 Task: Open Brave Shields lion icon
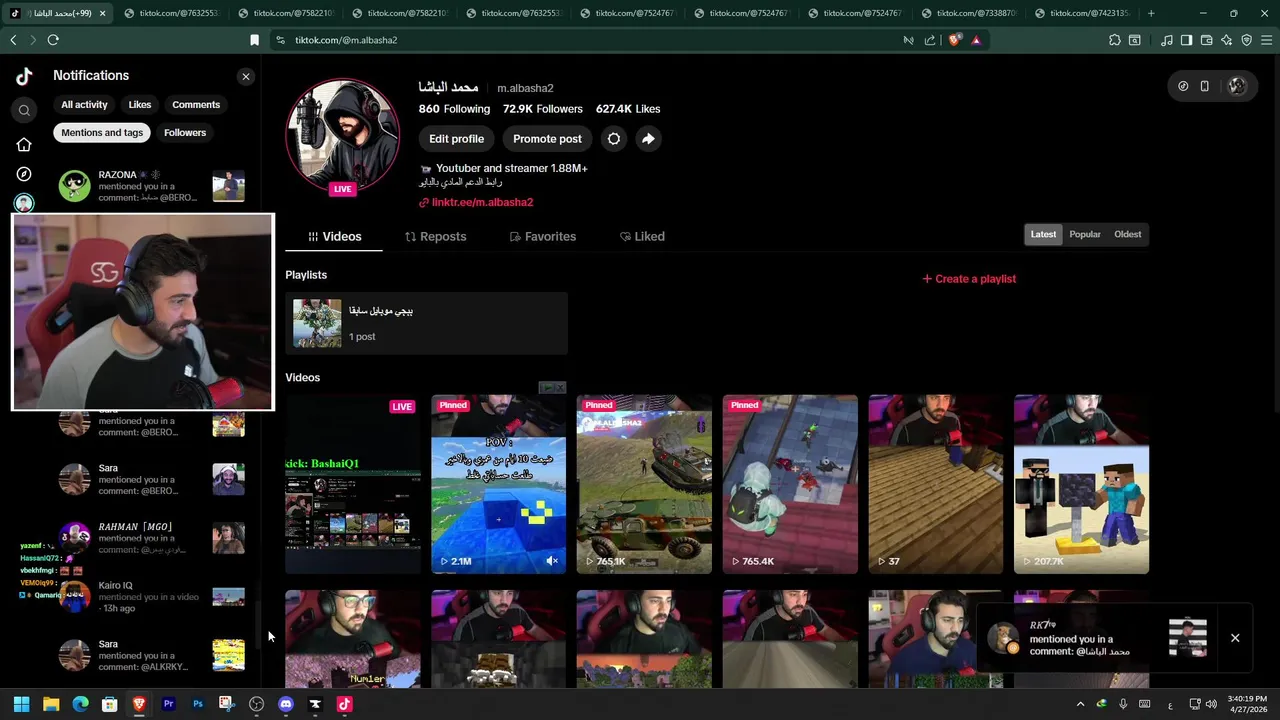[954, 40]
